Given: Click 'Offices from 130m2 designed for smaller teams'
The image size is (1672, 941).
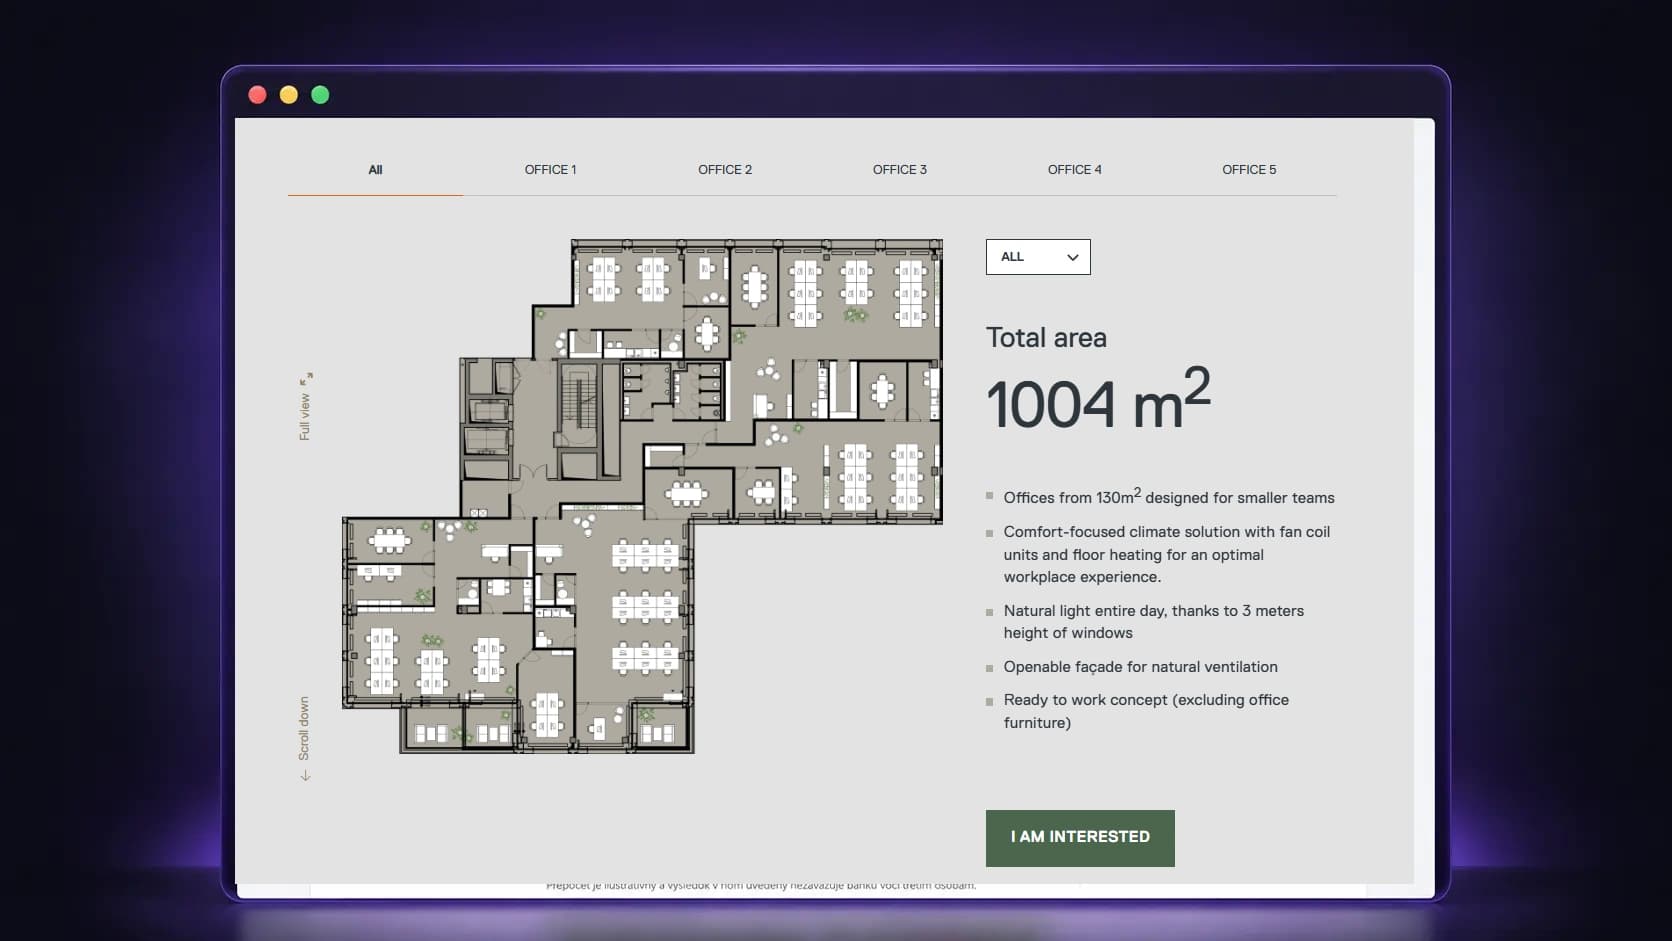Looking at the screenshot, I should click(x=1169, y=497).
